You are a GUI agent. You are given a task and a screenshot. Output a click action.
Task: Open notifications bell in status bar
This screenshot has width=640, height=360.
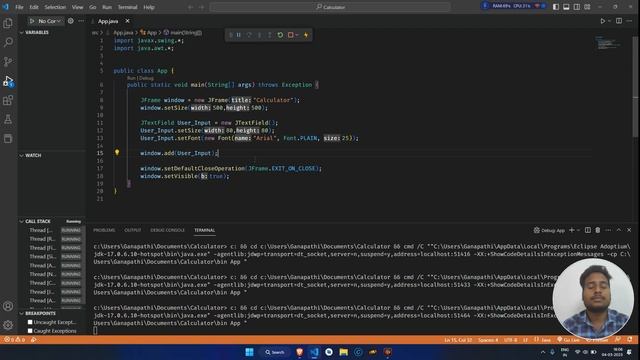[630, 340]
